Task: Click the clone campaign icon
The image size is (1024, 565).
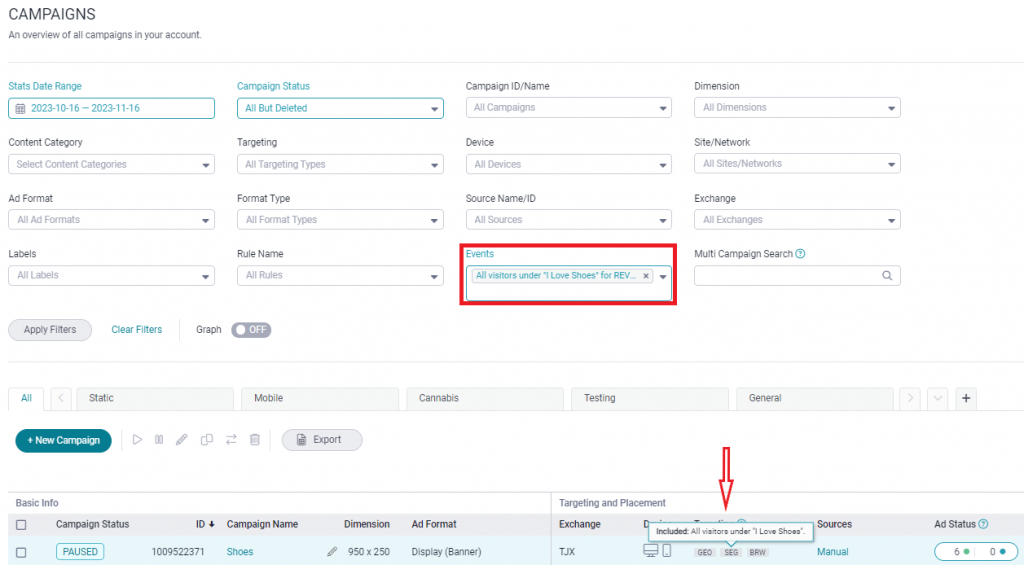Action: click(206, 440)
